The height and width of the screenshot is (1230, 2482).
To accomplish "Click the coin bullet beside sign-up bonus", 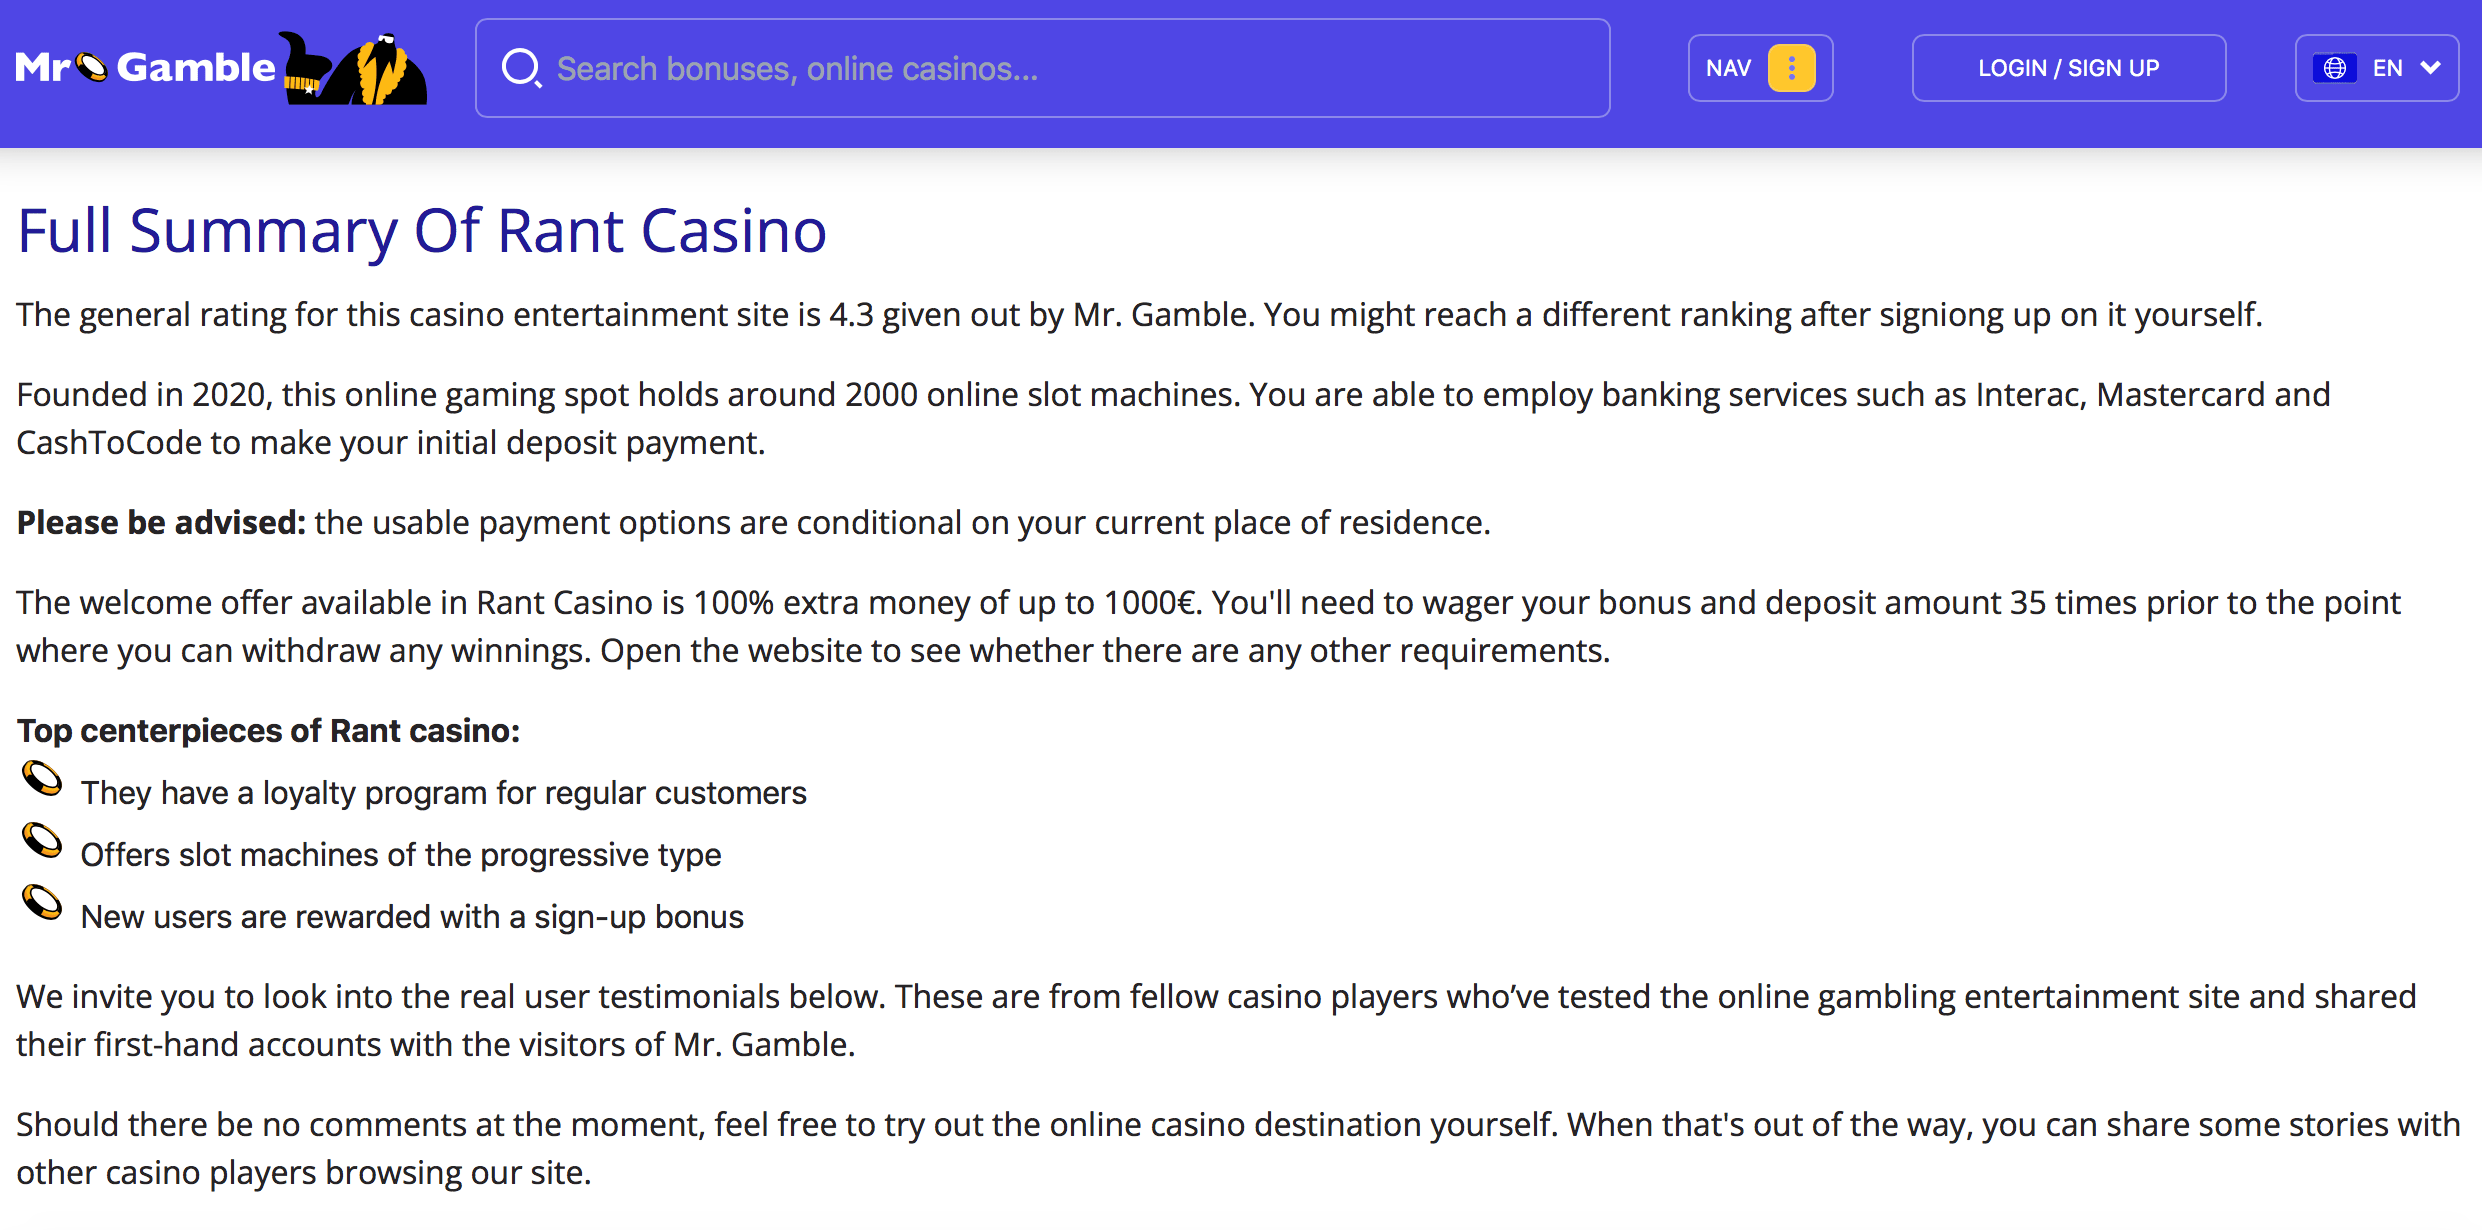I will pos(42,902).
